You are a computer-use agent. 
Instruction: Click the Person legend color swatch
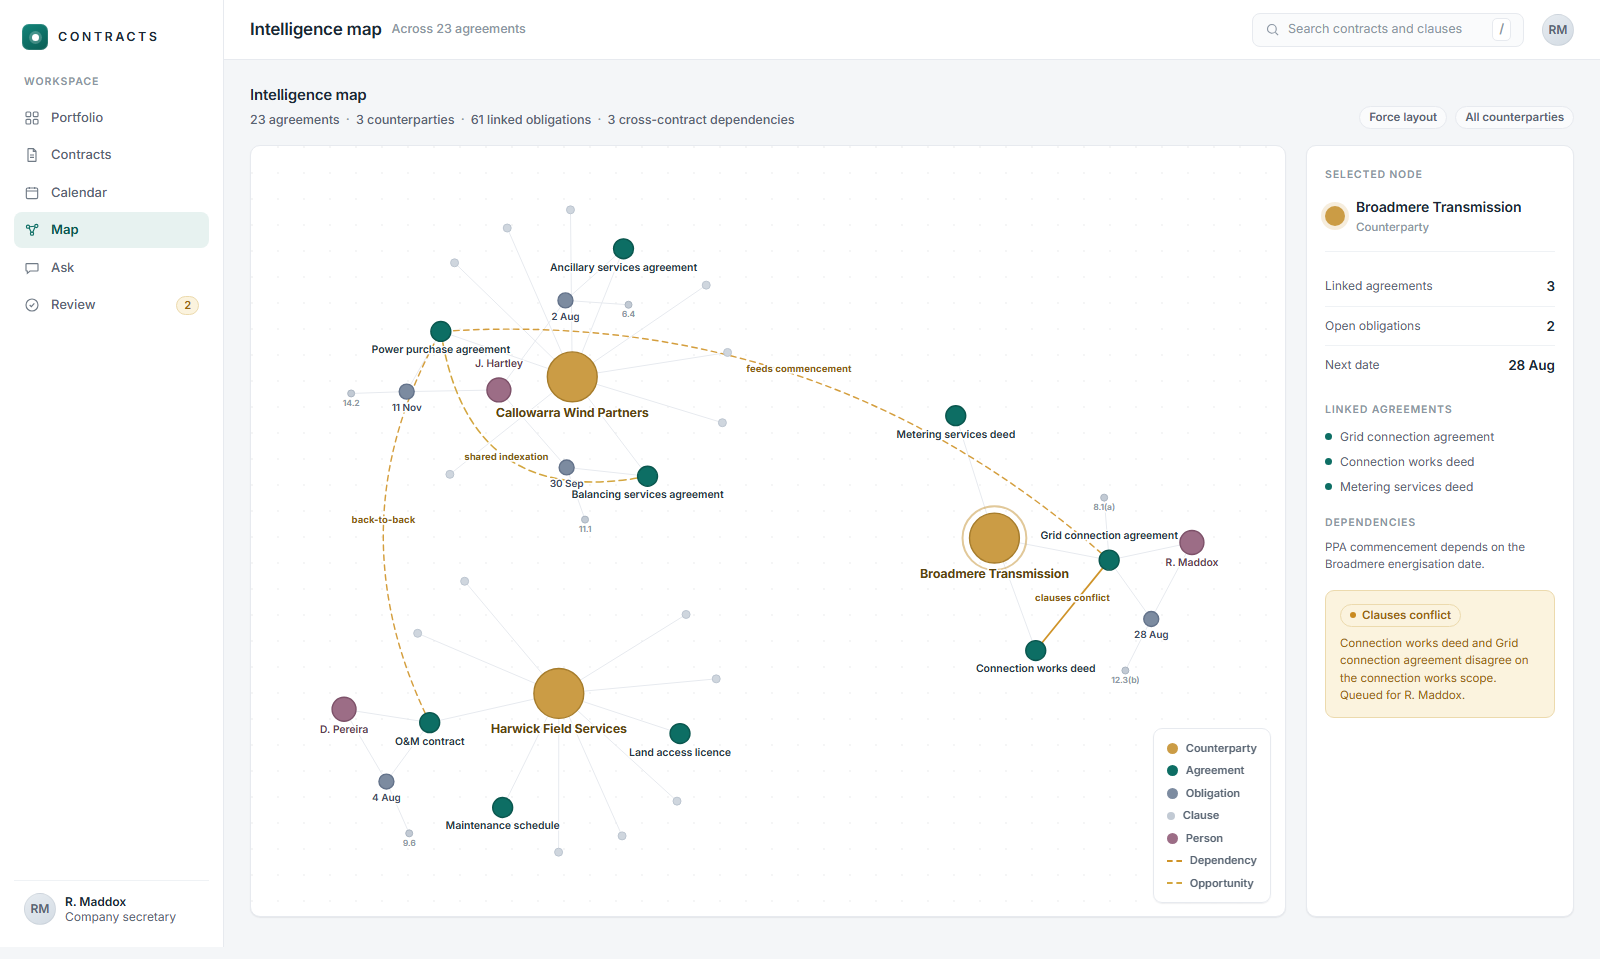pos(1172,838)
